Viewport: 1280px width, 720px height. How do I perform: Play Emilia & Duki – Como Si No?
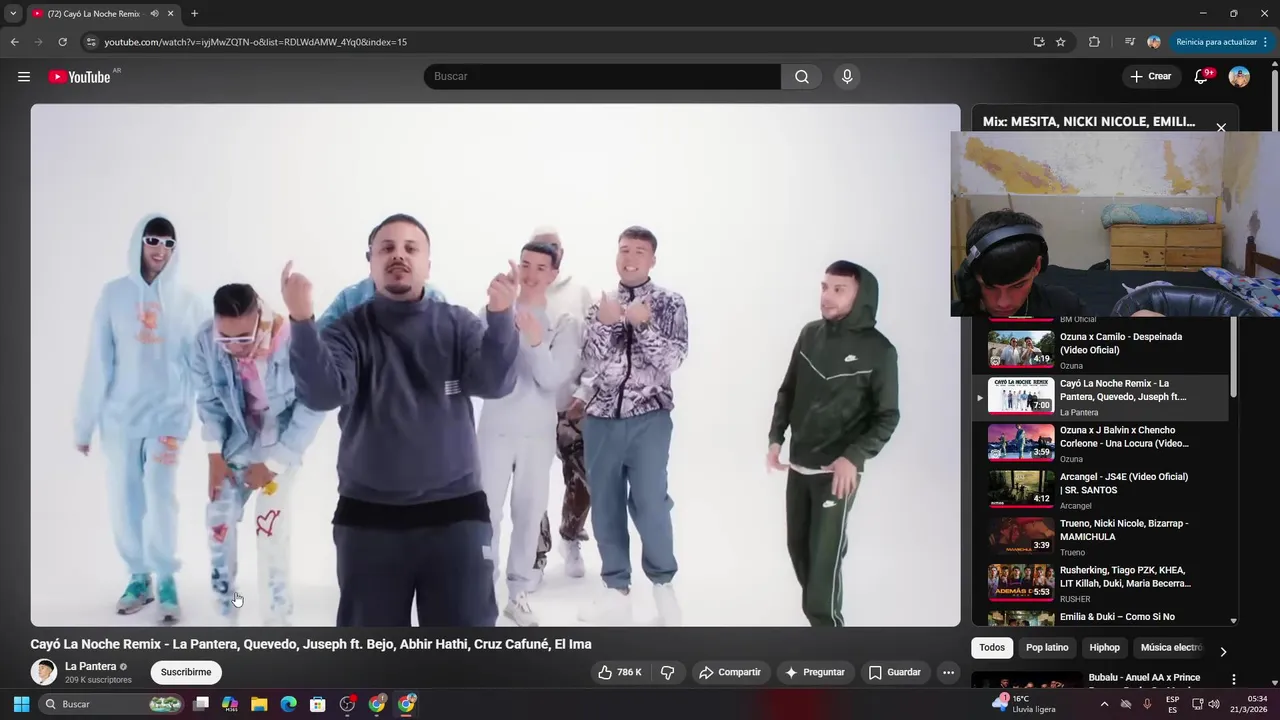click(1100, 618)
